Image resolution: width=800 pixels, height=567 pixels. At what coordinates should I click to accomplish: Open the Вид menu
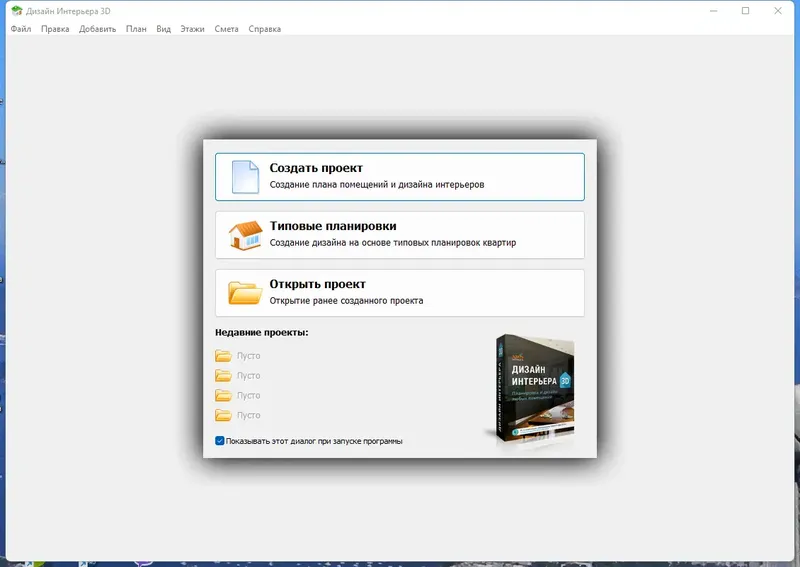pyautogui.click(x=163, y=29)
